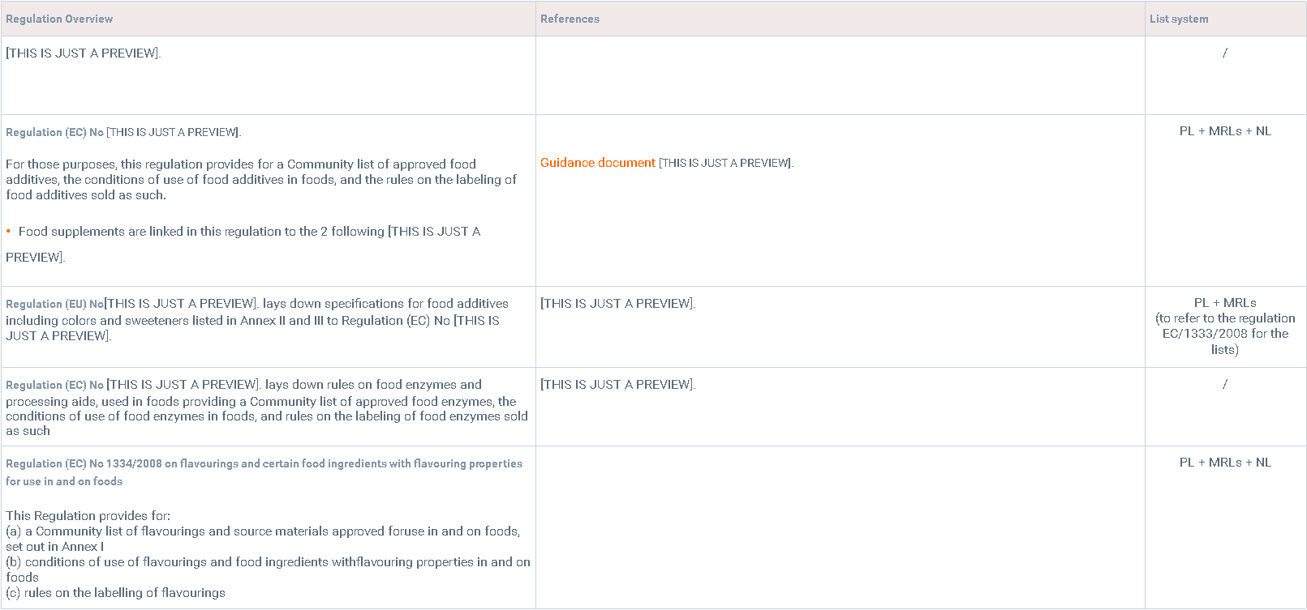The width and height of the screenshot is (1307, 610).
Task: Click the orange bullet before Food supplements
Action: click(x=9, y=232)
